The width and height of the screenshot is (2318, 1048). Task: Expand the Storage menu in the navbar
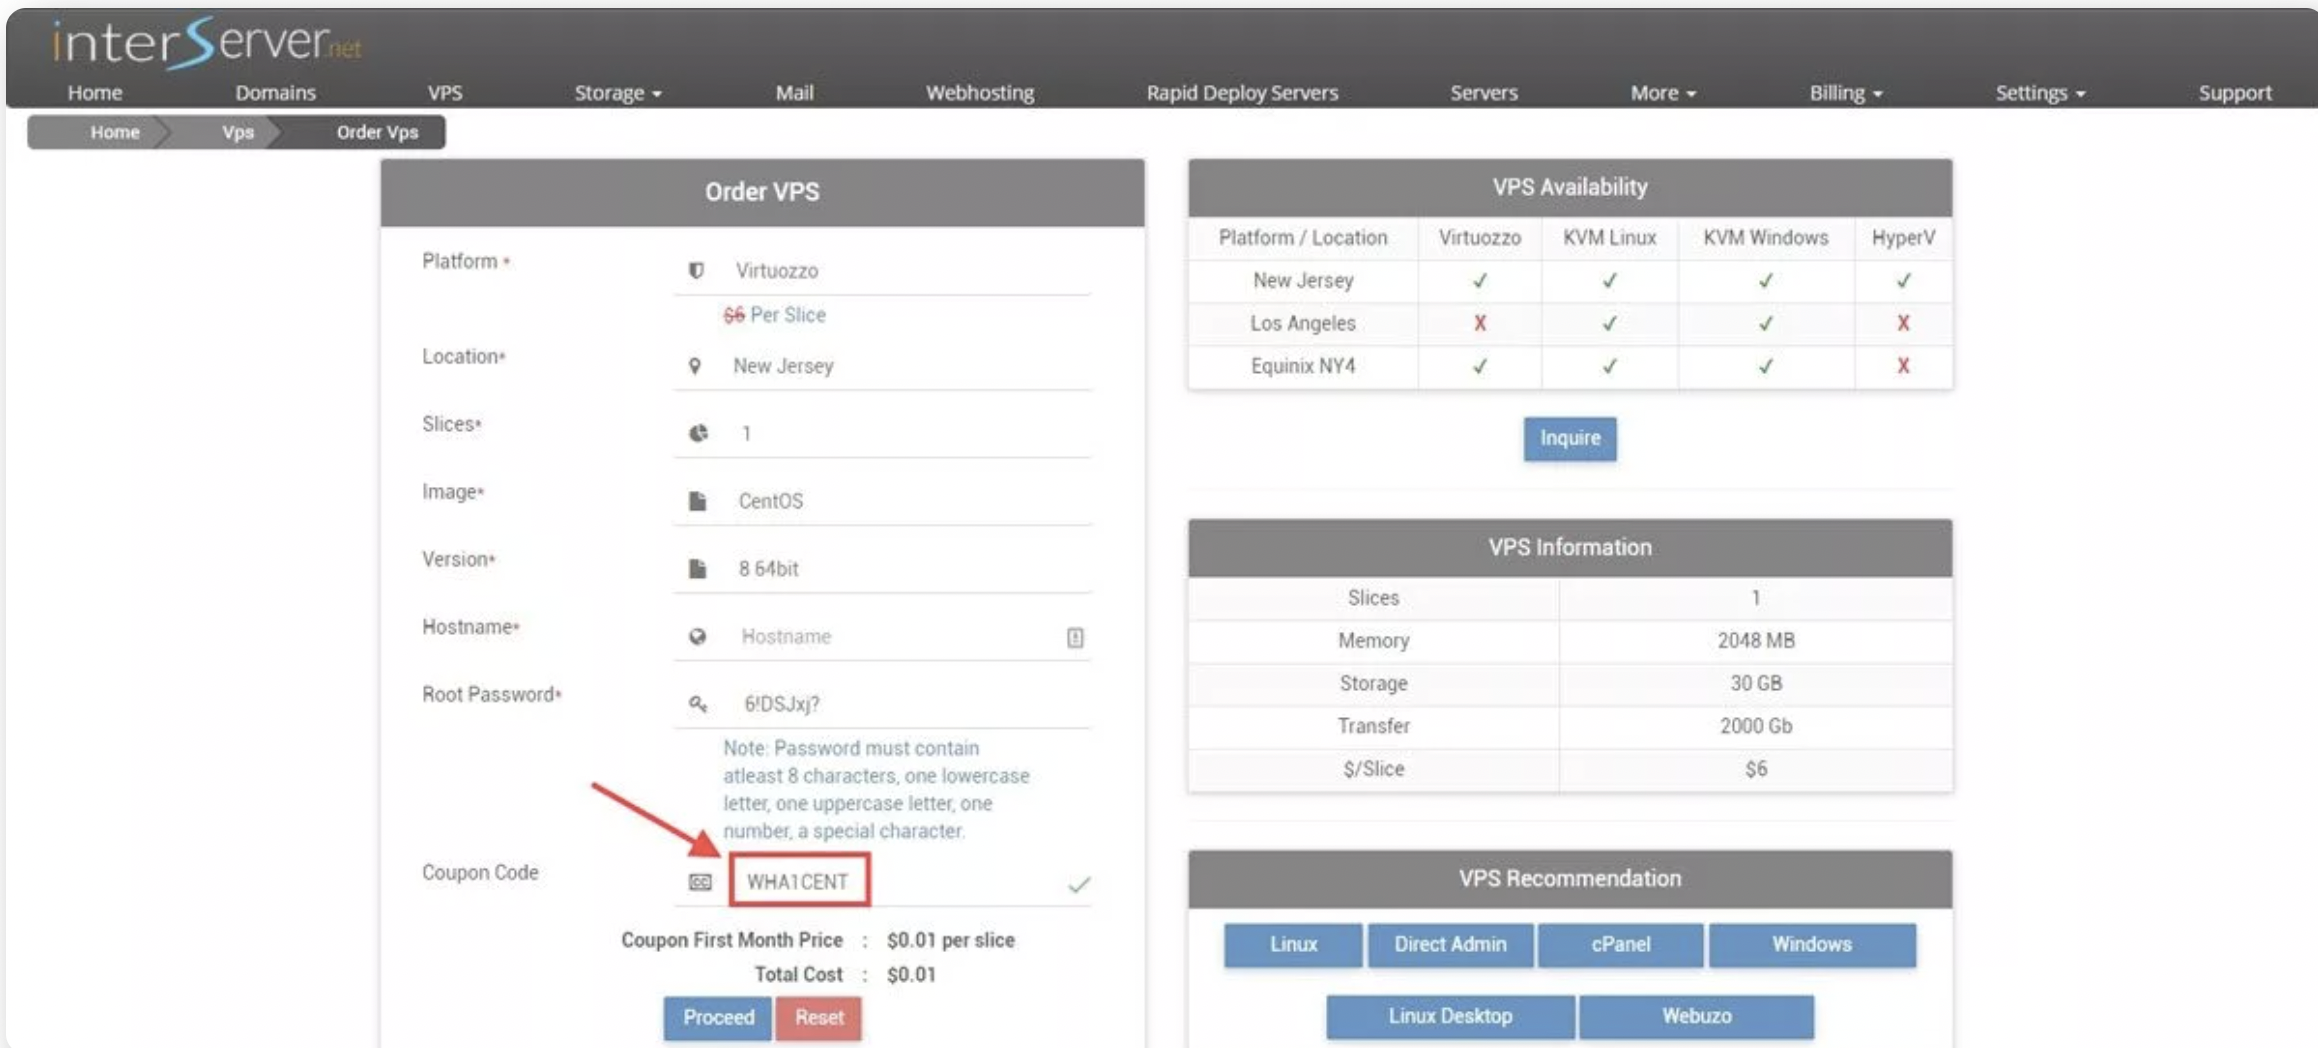click(x=618, y=93)
